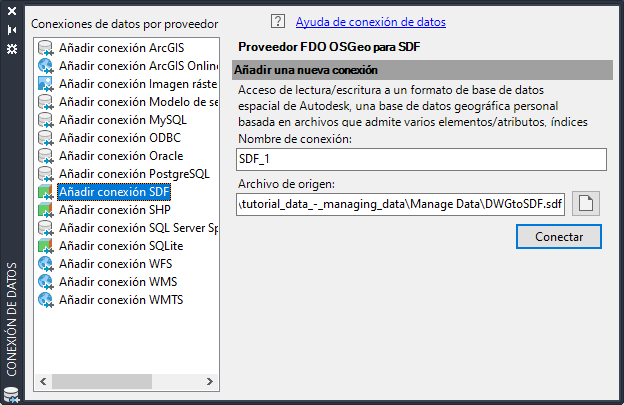Click the Archivo de origen path field
The width and height of the screenshot is (624, 405).
(400, 204)
